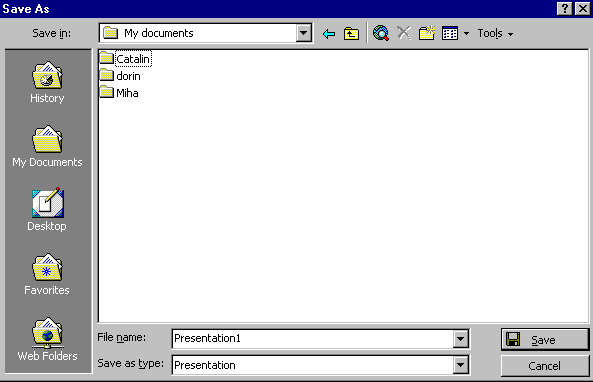The image size is (593, 382).
Task: Open the Favorites shortcut
Action: click(47, 274)
